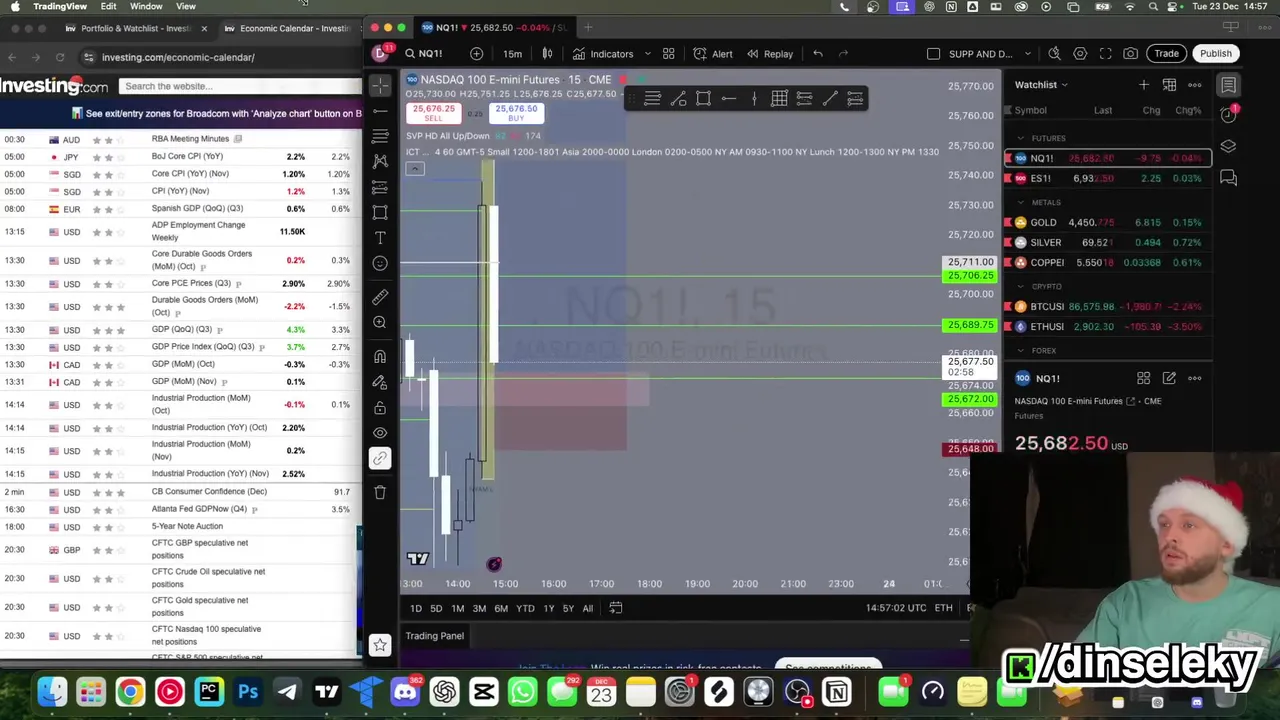
Task: Set chart range to 1D
Action: click(416, 609)
